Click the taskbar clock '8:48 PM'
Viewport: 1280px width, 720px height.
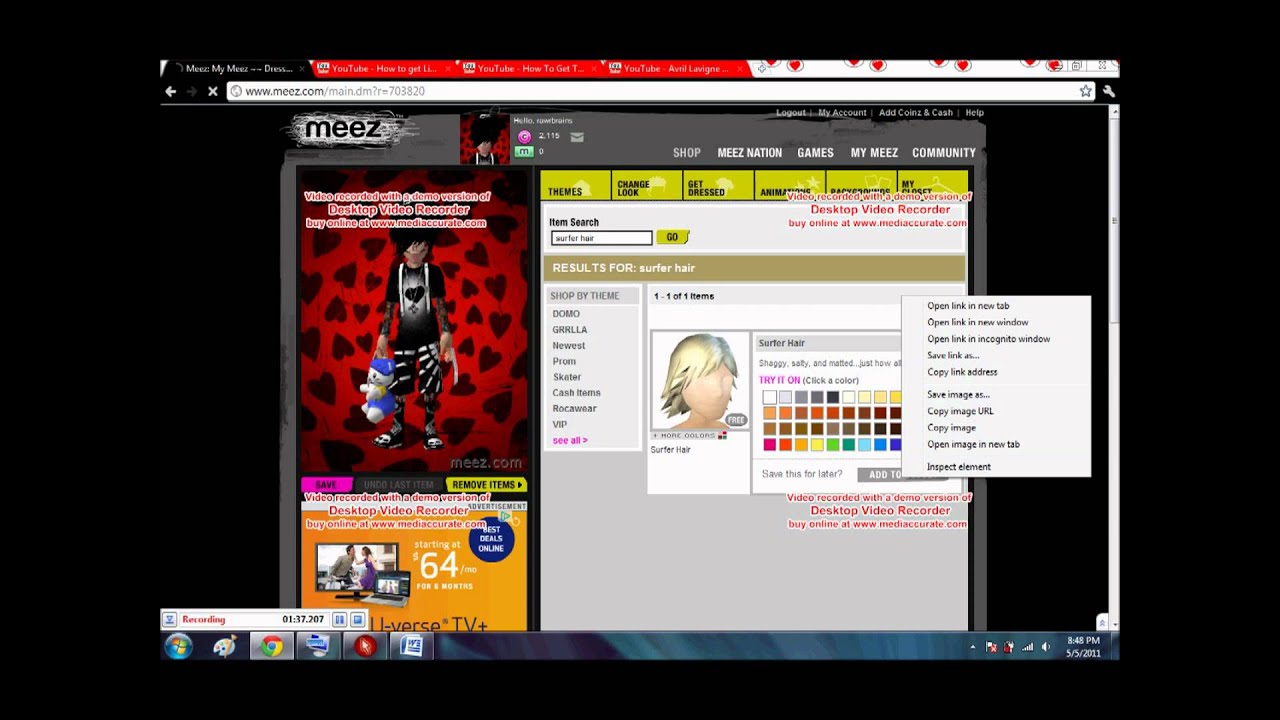coord(1083,641)
